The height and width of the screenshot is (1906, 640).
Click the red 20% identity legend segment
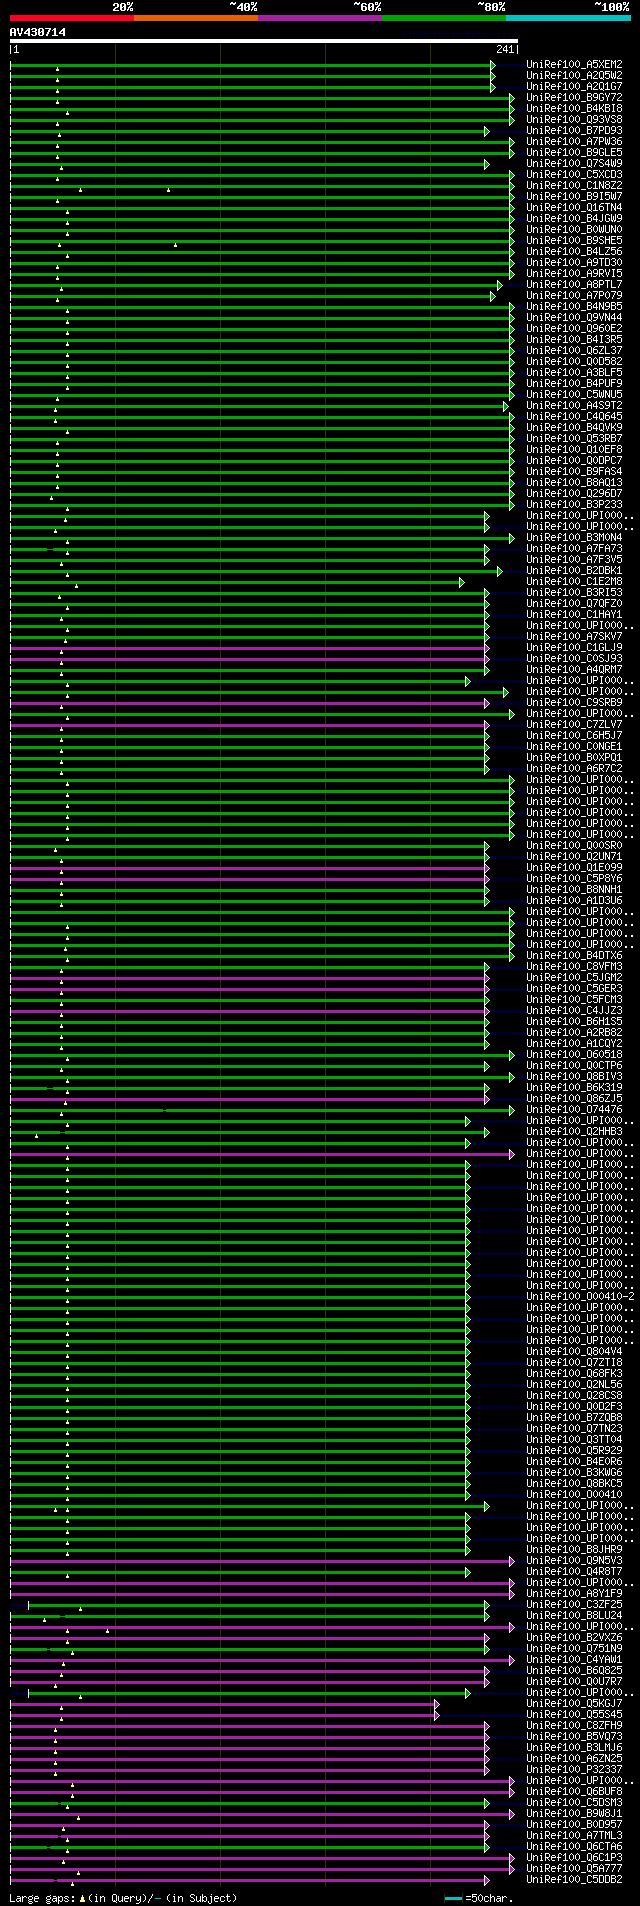(x=72, y=18)
